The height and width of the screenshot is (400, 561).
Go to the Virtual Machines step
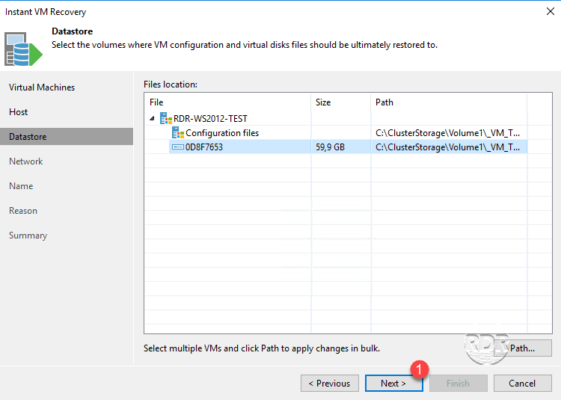point(42,87)
